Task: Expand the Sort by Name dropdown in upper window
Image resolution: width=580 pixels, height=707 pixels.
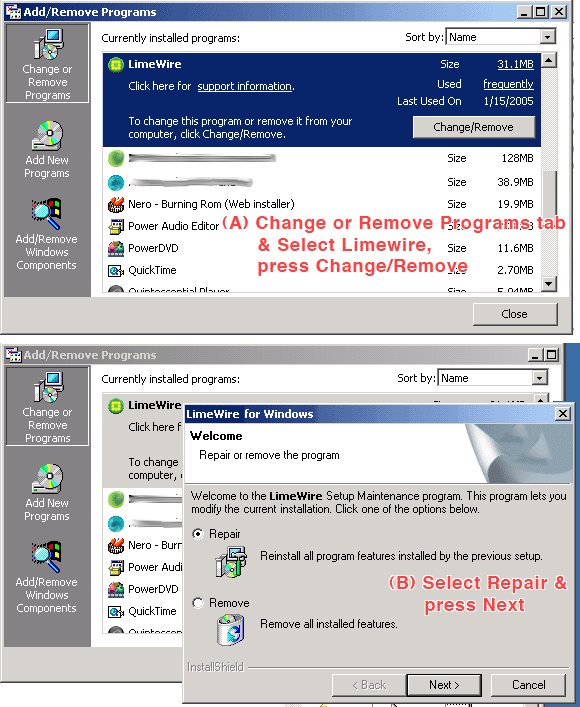Action: 548,37
